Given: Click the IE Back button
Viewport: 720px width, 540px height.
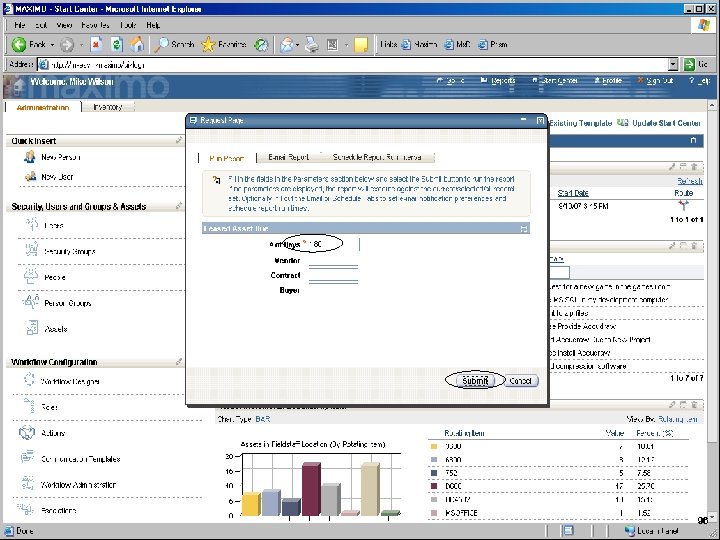Looking at the screenshot, I should (32, 45).
